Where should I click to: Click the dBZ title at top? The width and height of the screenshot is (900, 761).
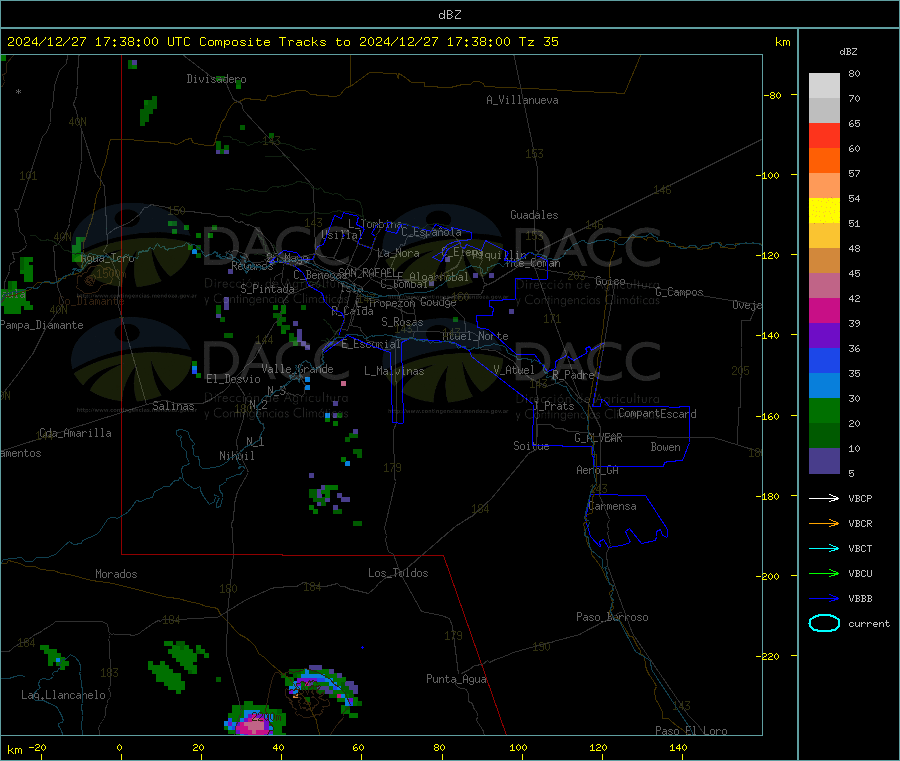pos(449,15)
